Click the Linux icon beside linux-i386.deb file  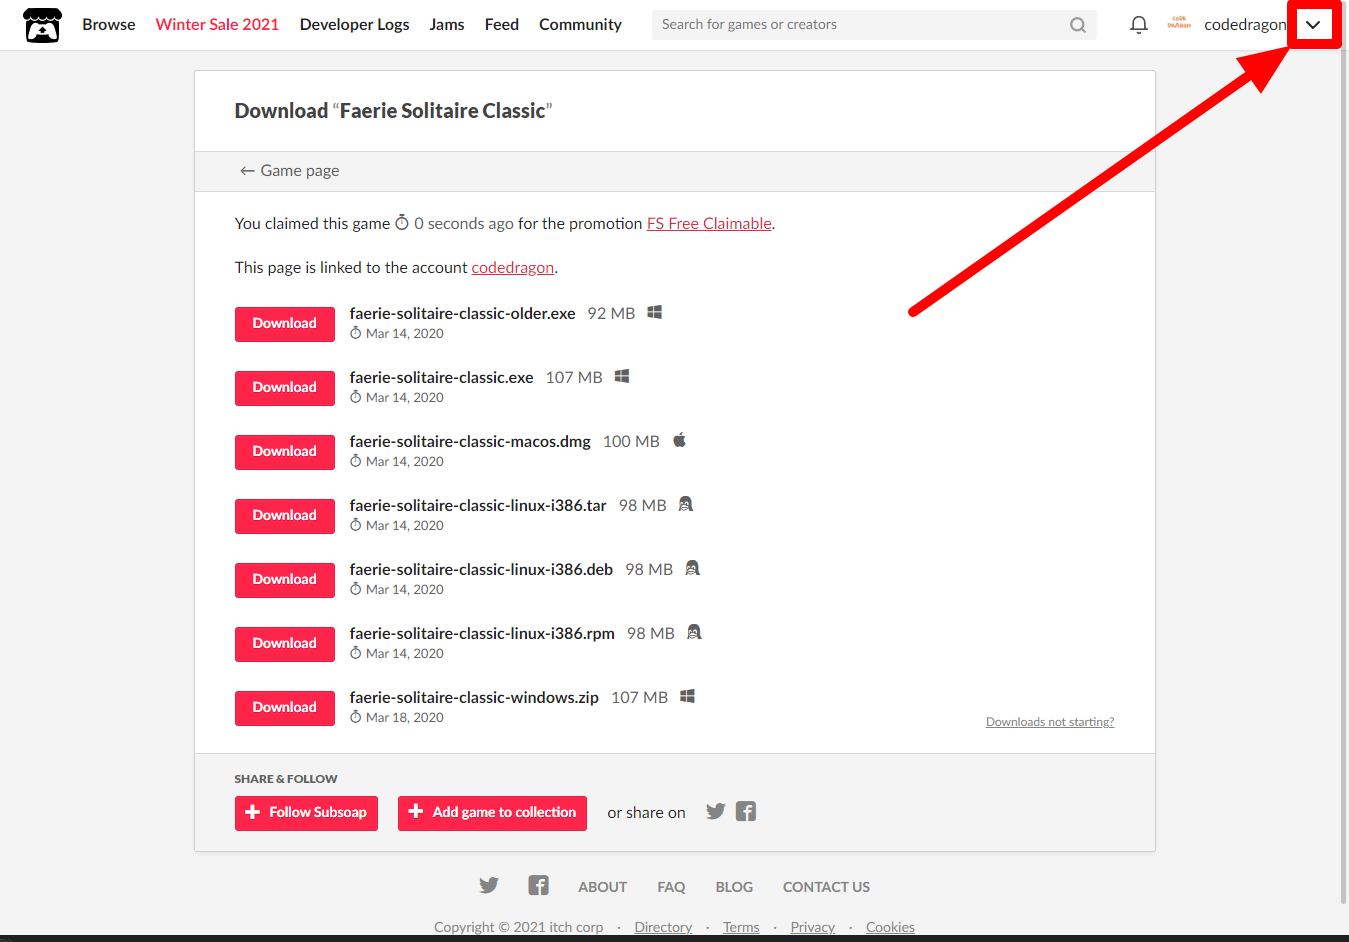pyautogui.click(x=692, y=568)
